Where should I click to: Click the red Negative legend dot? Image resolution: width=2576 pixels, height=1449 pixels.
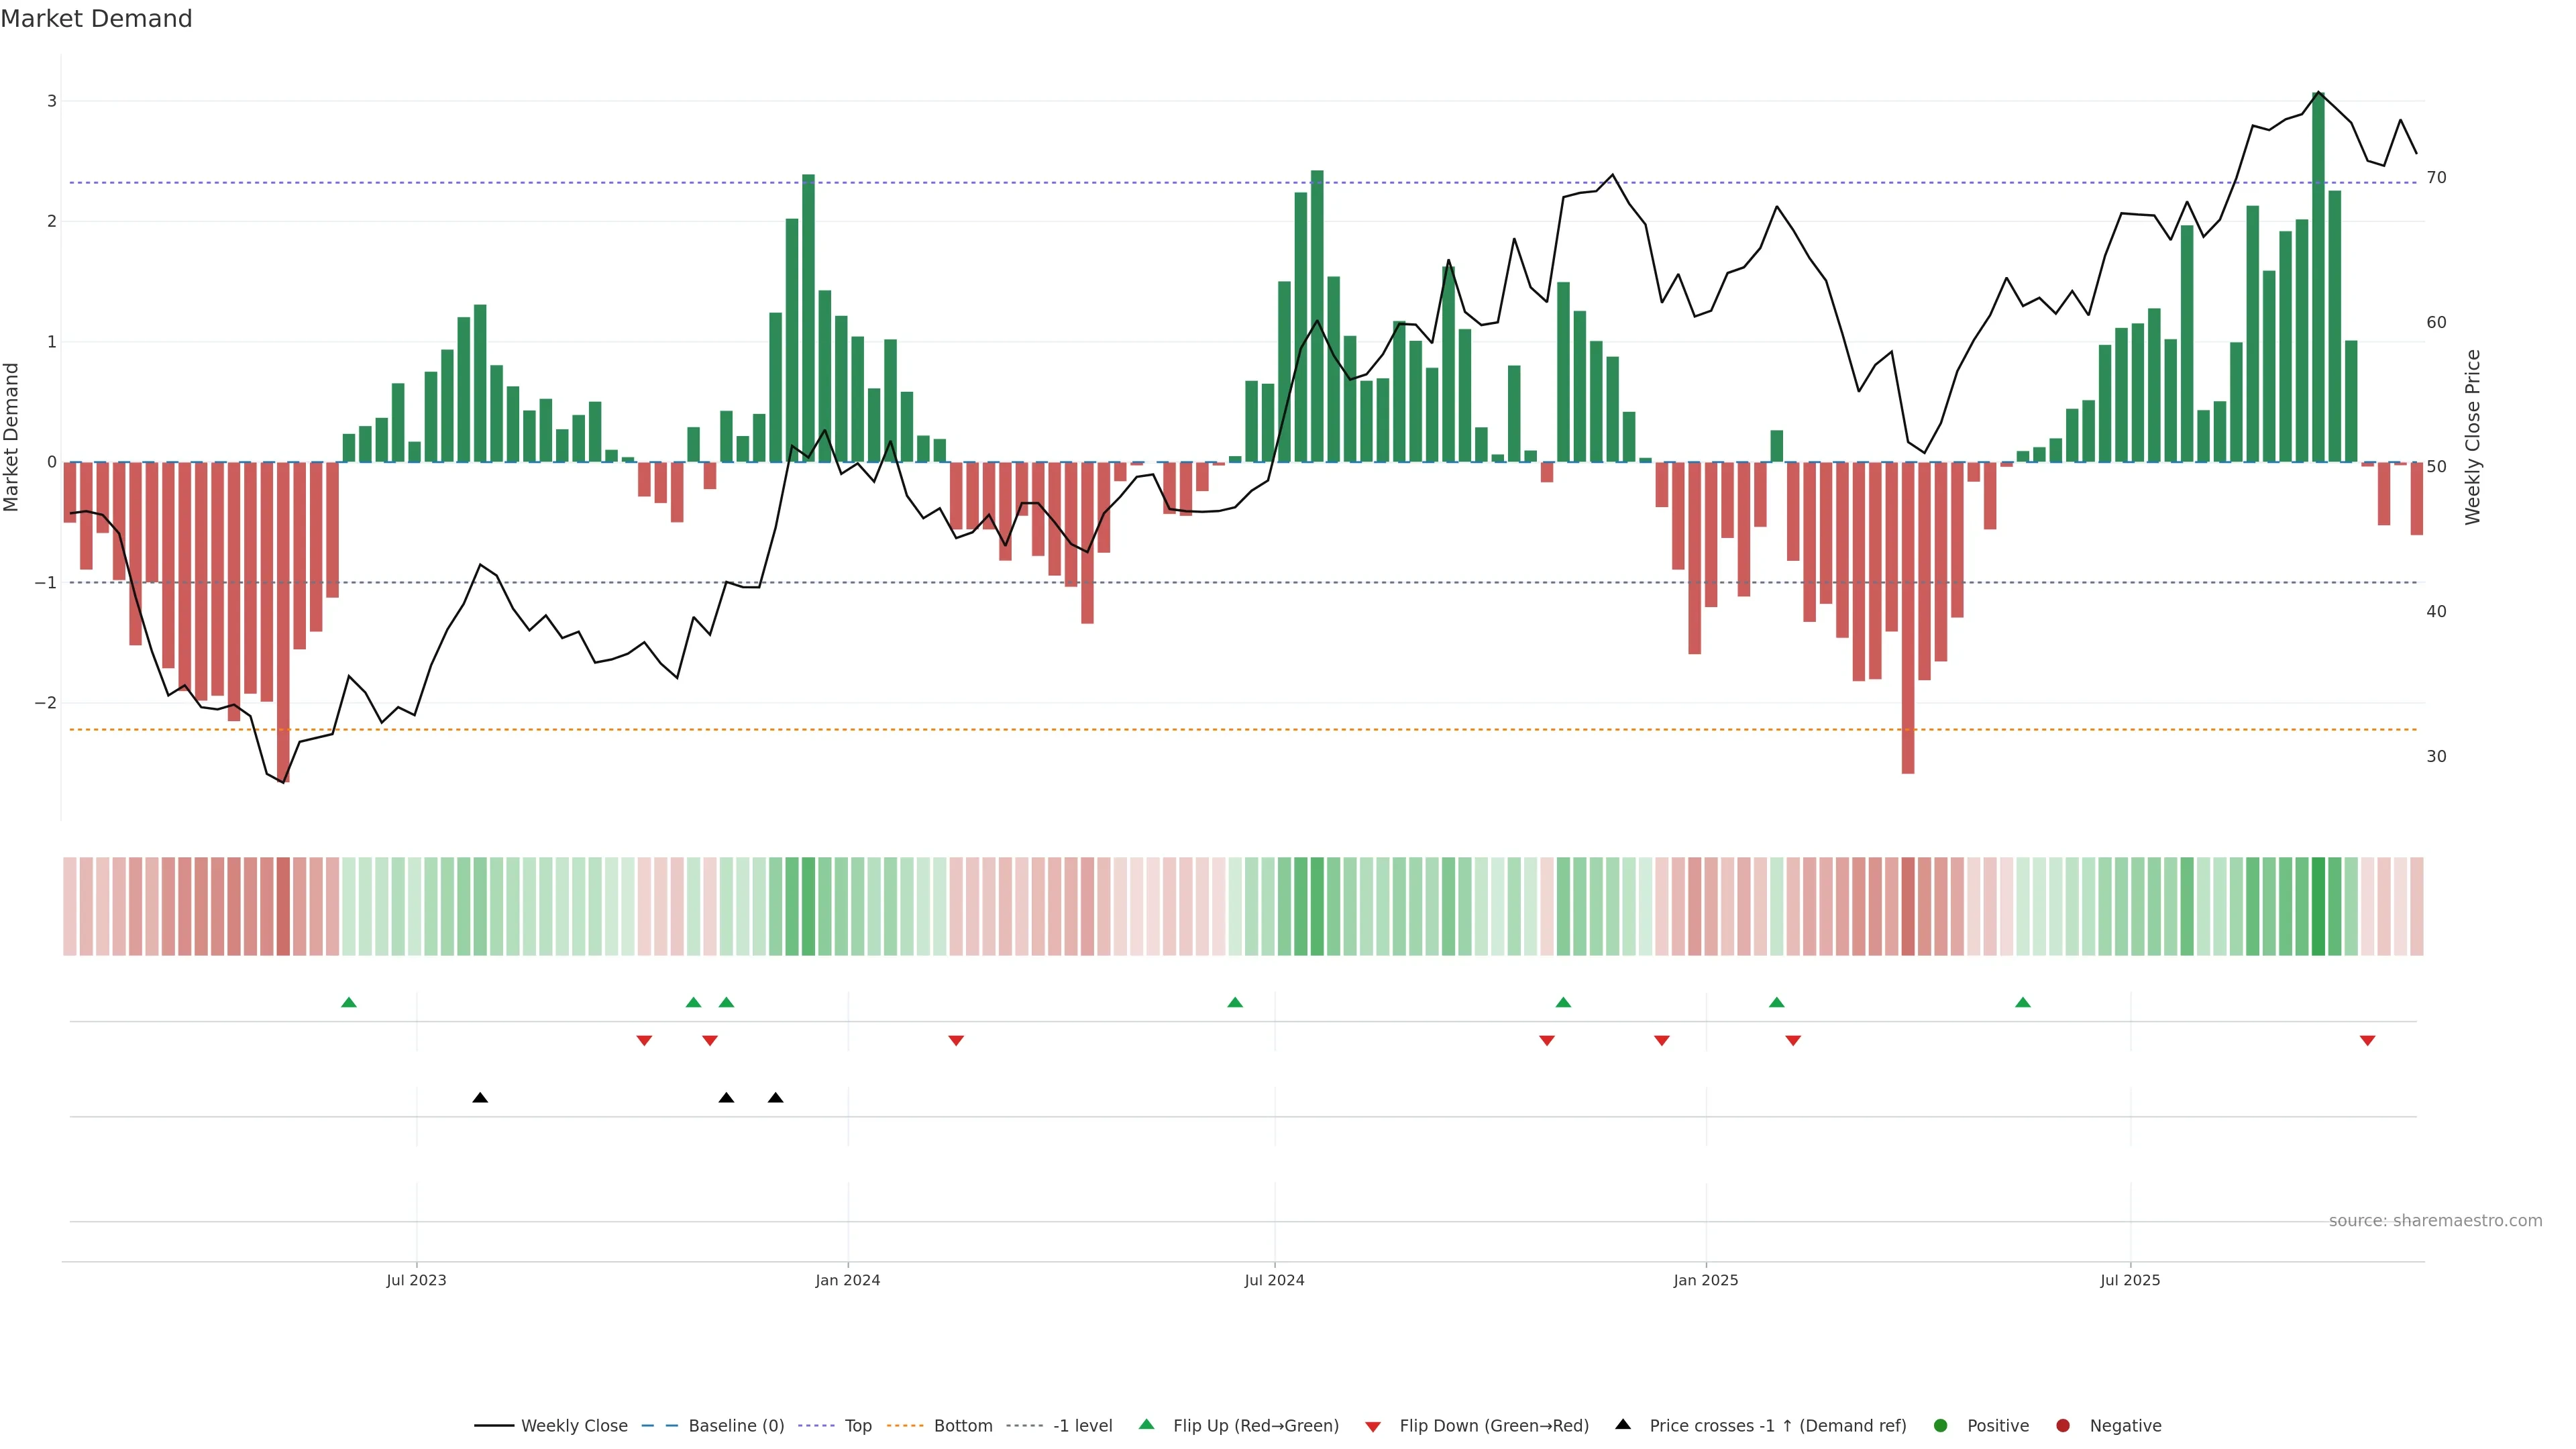click(2063, 1426)
